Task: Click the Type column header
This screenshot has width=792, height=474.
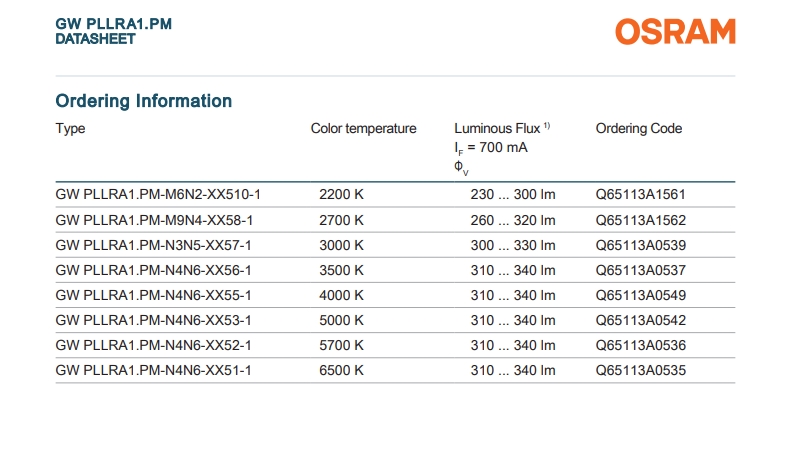Action: [x=70, y=128]
